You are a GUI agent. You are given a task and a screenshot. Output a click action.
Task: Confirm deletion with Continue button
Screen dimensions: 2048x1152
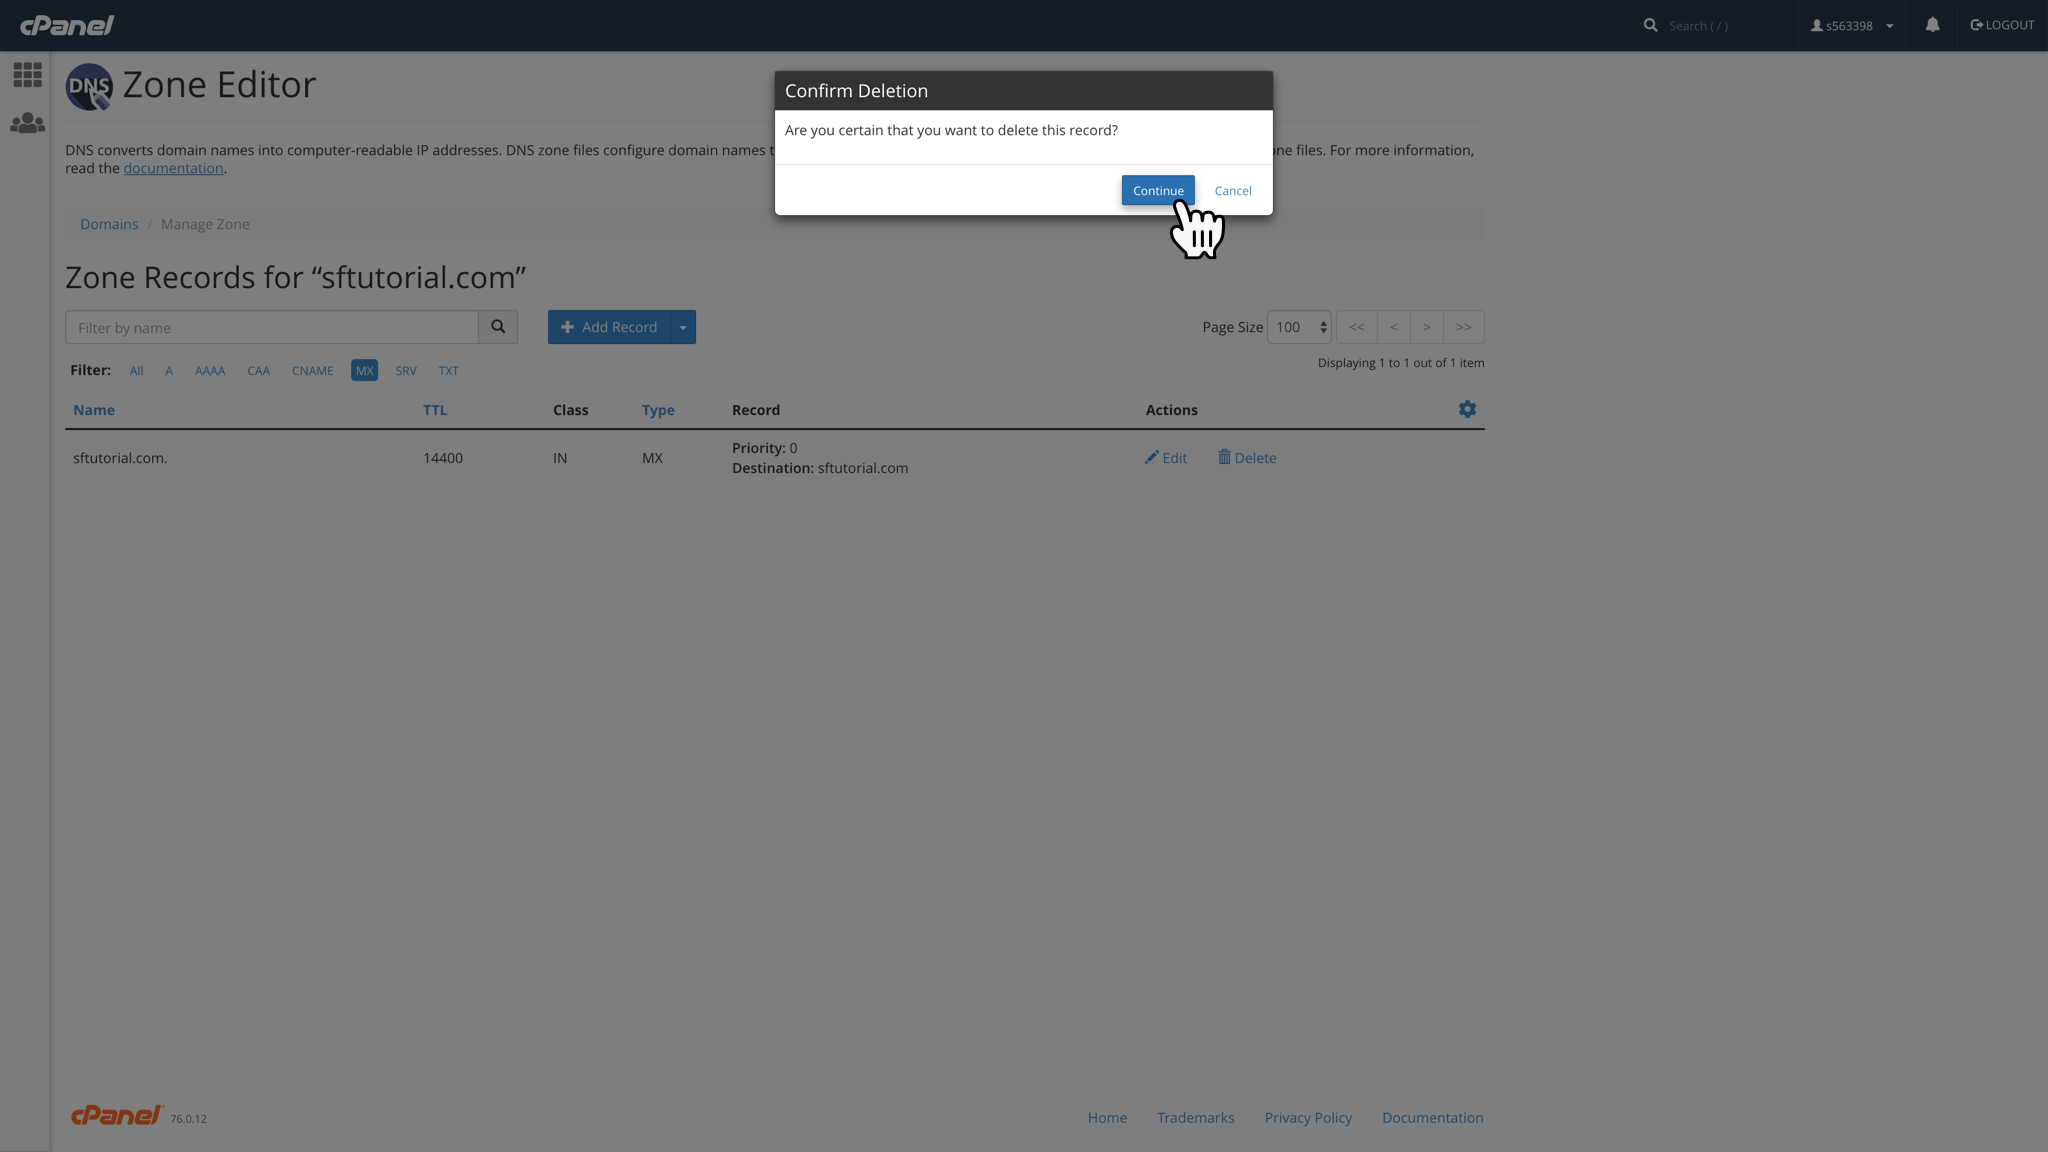pos(1158,190)
